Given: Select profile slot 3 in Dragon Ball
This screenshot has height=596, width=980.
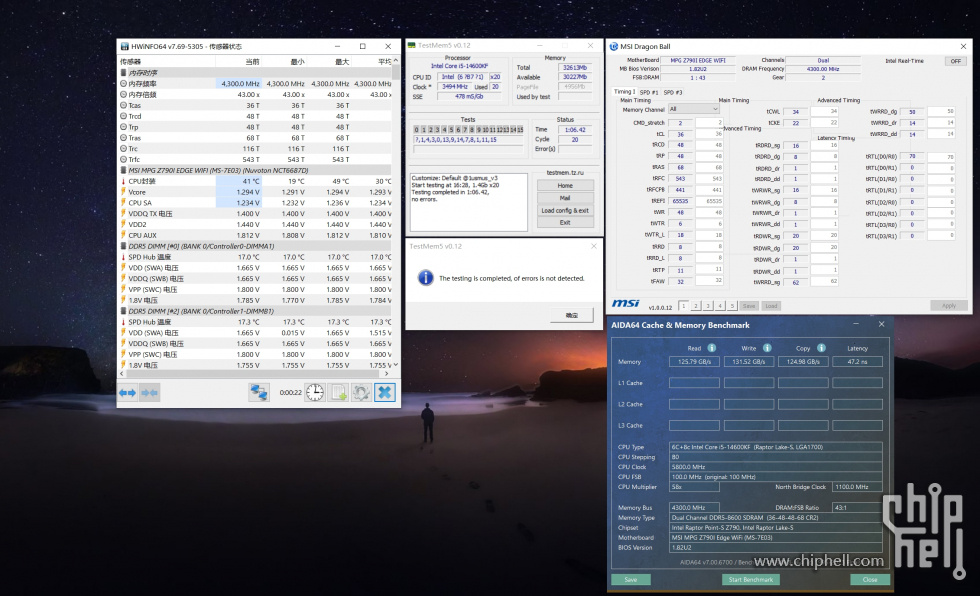Looking at the screenshot, I should 708,305.
